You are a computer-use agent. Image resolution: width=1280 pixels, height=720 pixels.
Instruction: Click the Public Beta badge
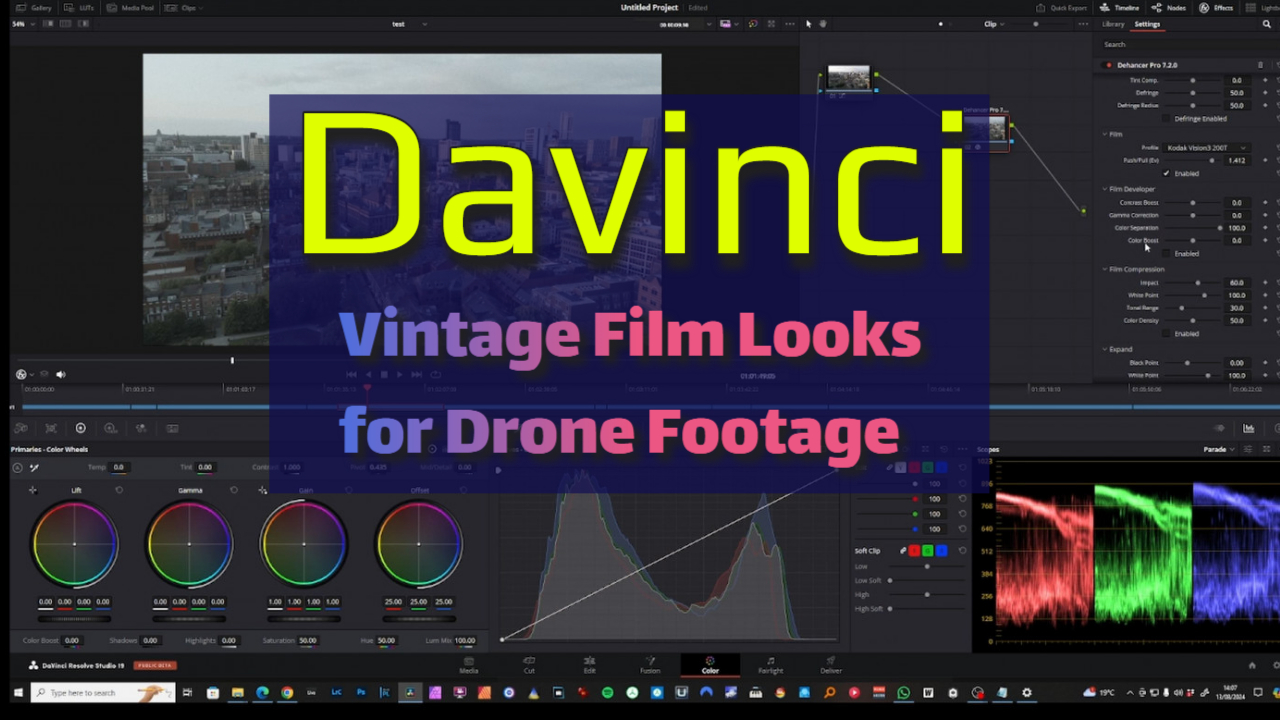[x=157, y=664]
